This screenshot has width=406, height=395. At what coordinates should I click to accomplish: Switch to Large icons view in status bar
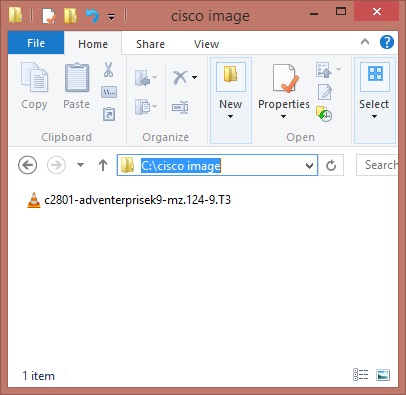pyautogui.click(x=383, y=375)
